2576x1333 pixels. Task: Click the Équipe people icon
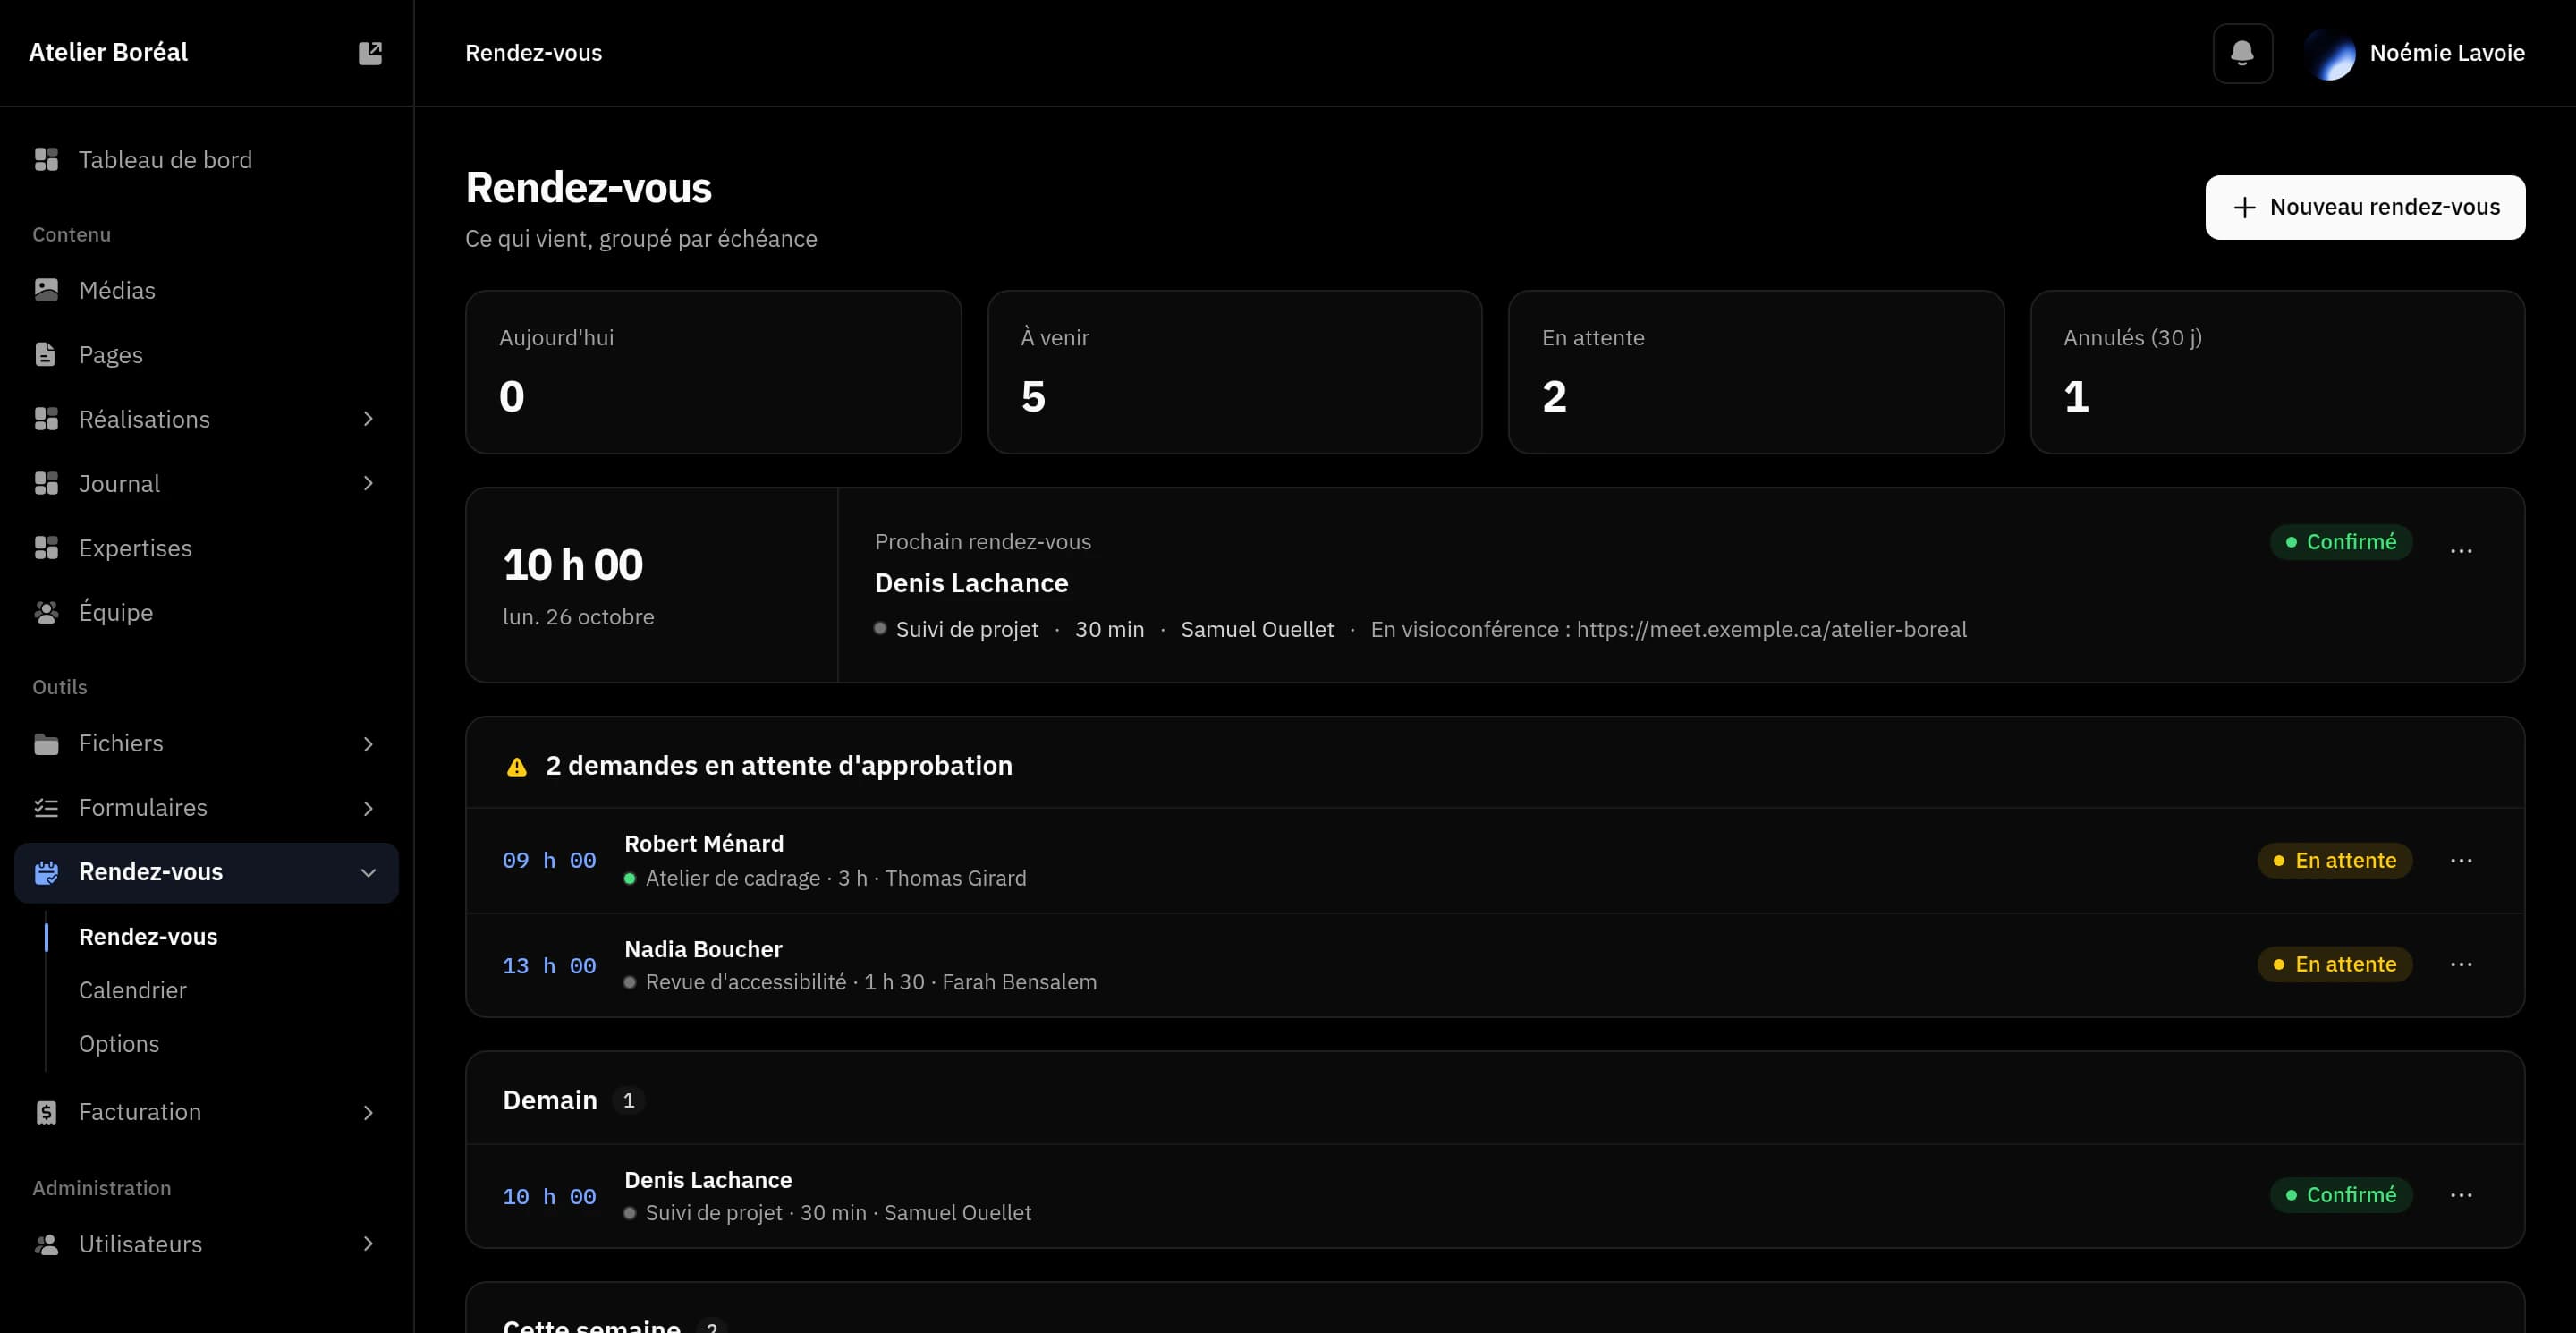[46, 612]
